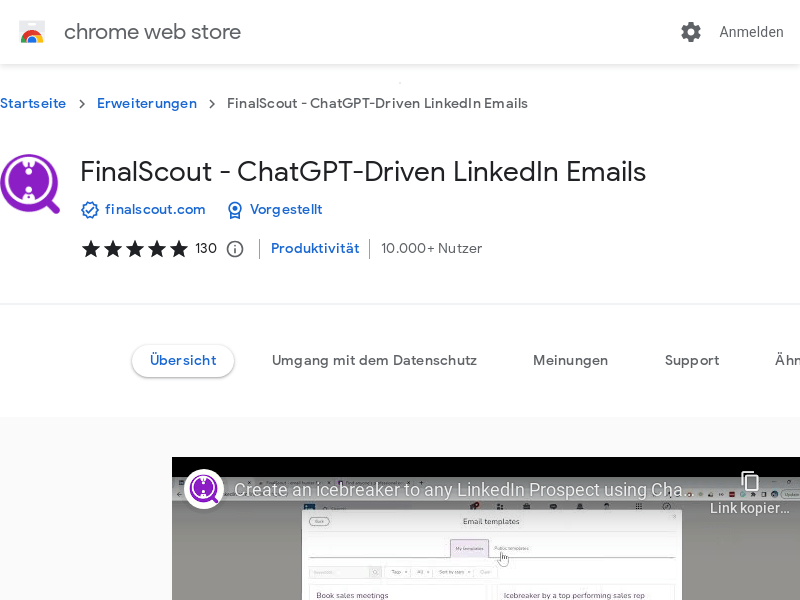Switch to Umgang mit dem Datenschutz tab

point(374,361)
